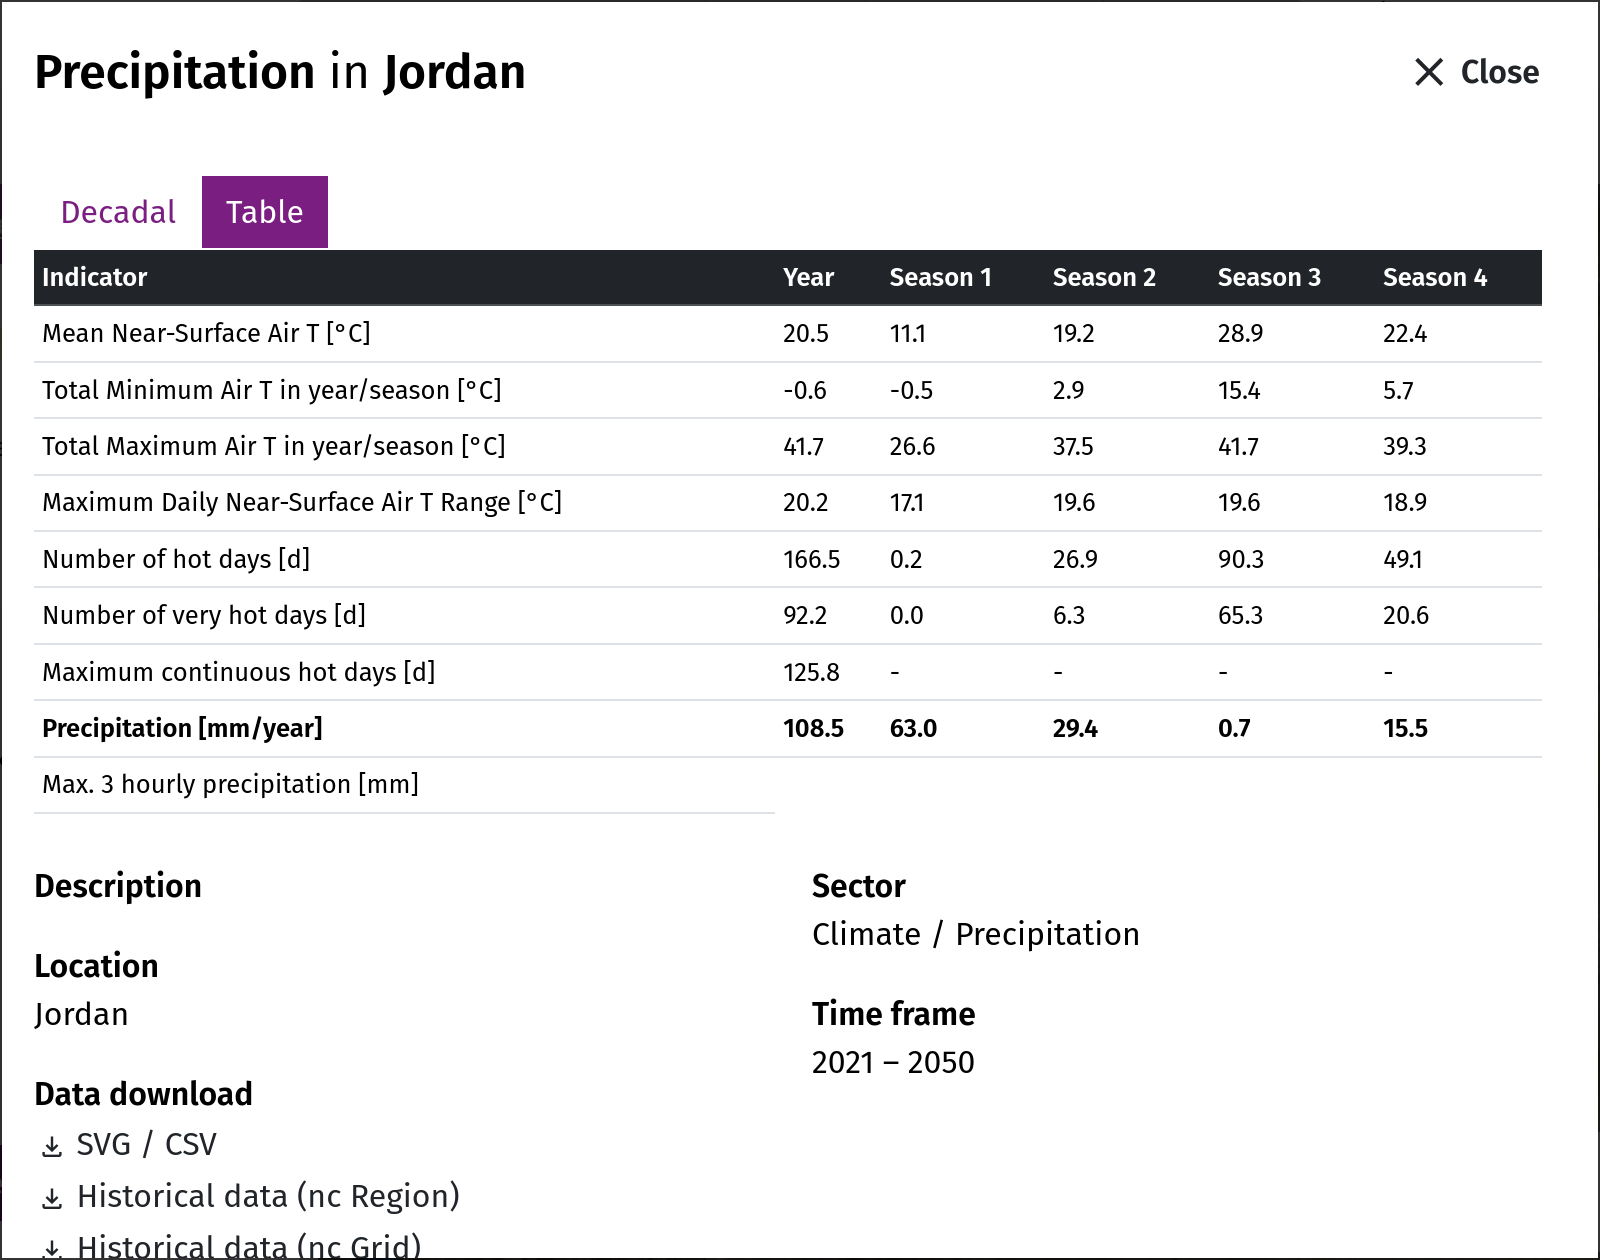
Task: Click the Year column header
Action: (808, 277)
